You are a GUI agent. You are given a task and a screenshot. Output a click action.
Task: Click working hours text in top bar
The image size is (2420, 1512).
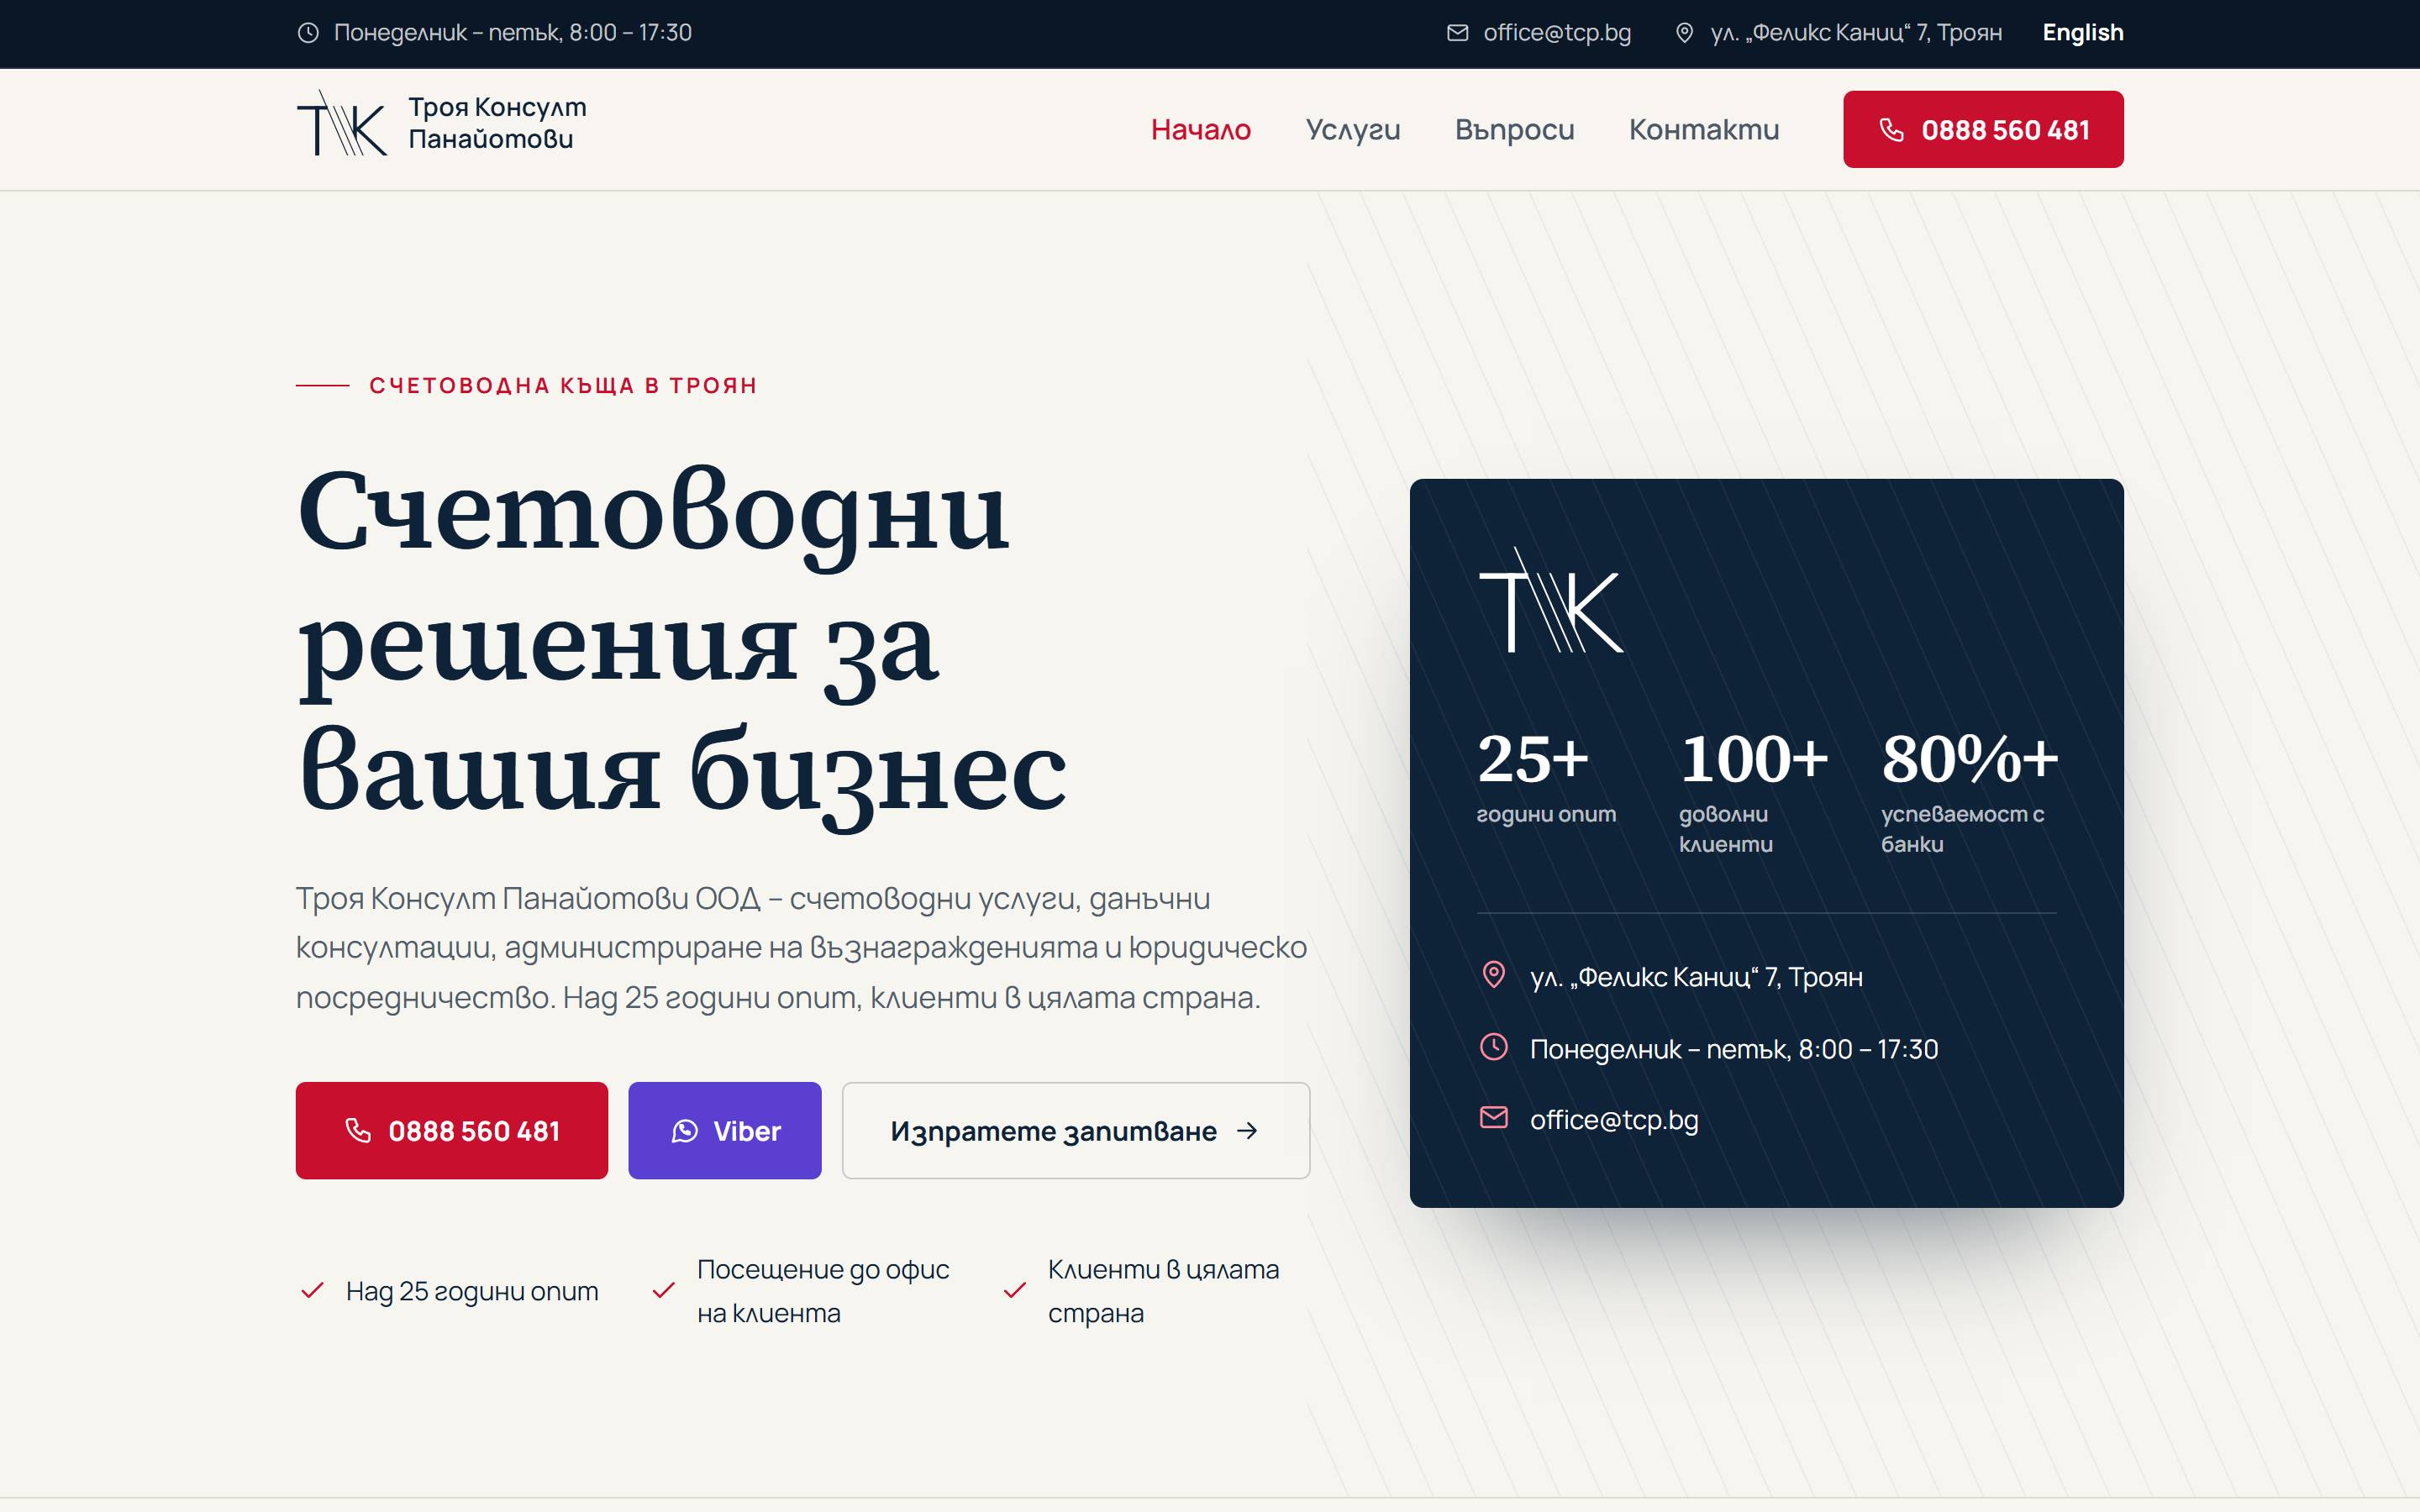pyautogui.click(x=512, y=33)
